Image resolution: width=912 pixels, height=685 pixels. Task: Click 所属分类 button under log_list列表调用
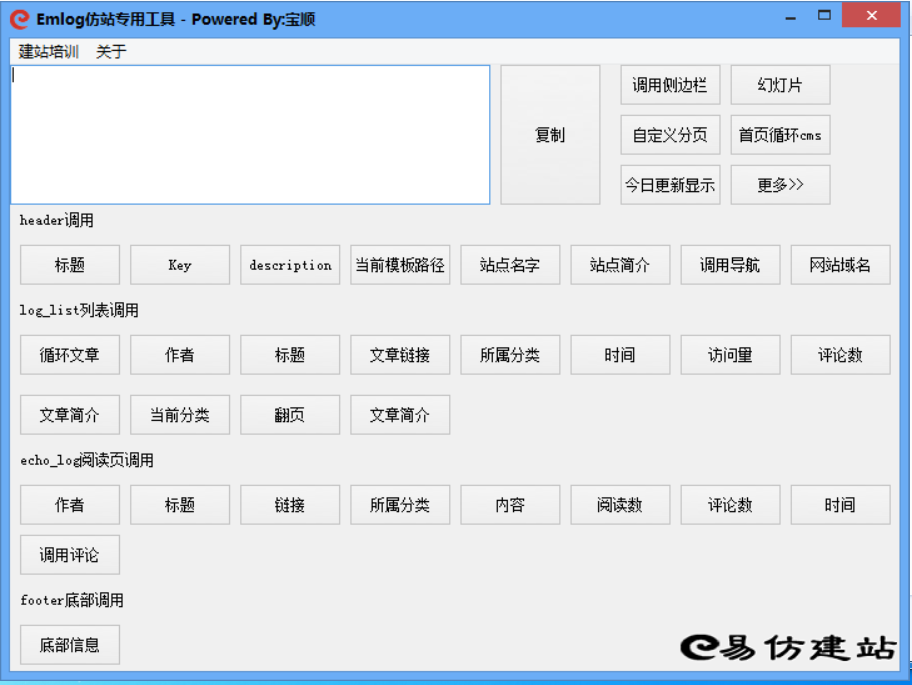(x=510, y=355)
